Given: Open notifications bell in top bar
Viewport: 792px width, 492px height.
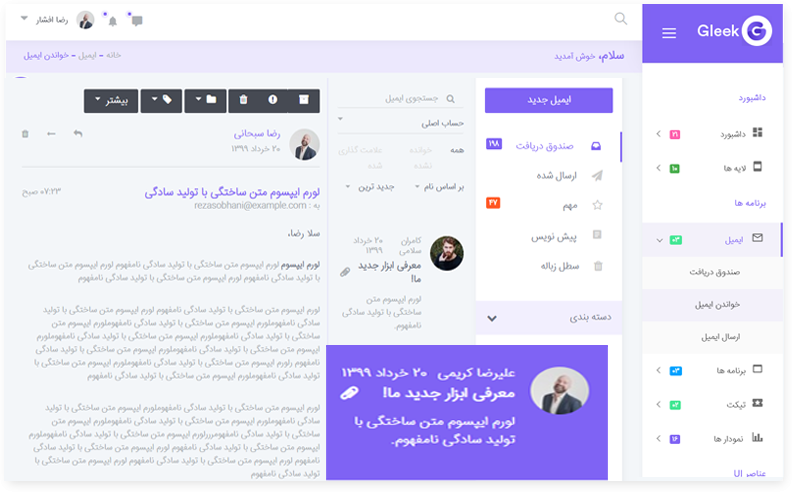Looking at the screenshot, I should (112, 20).
